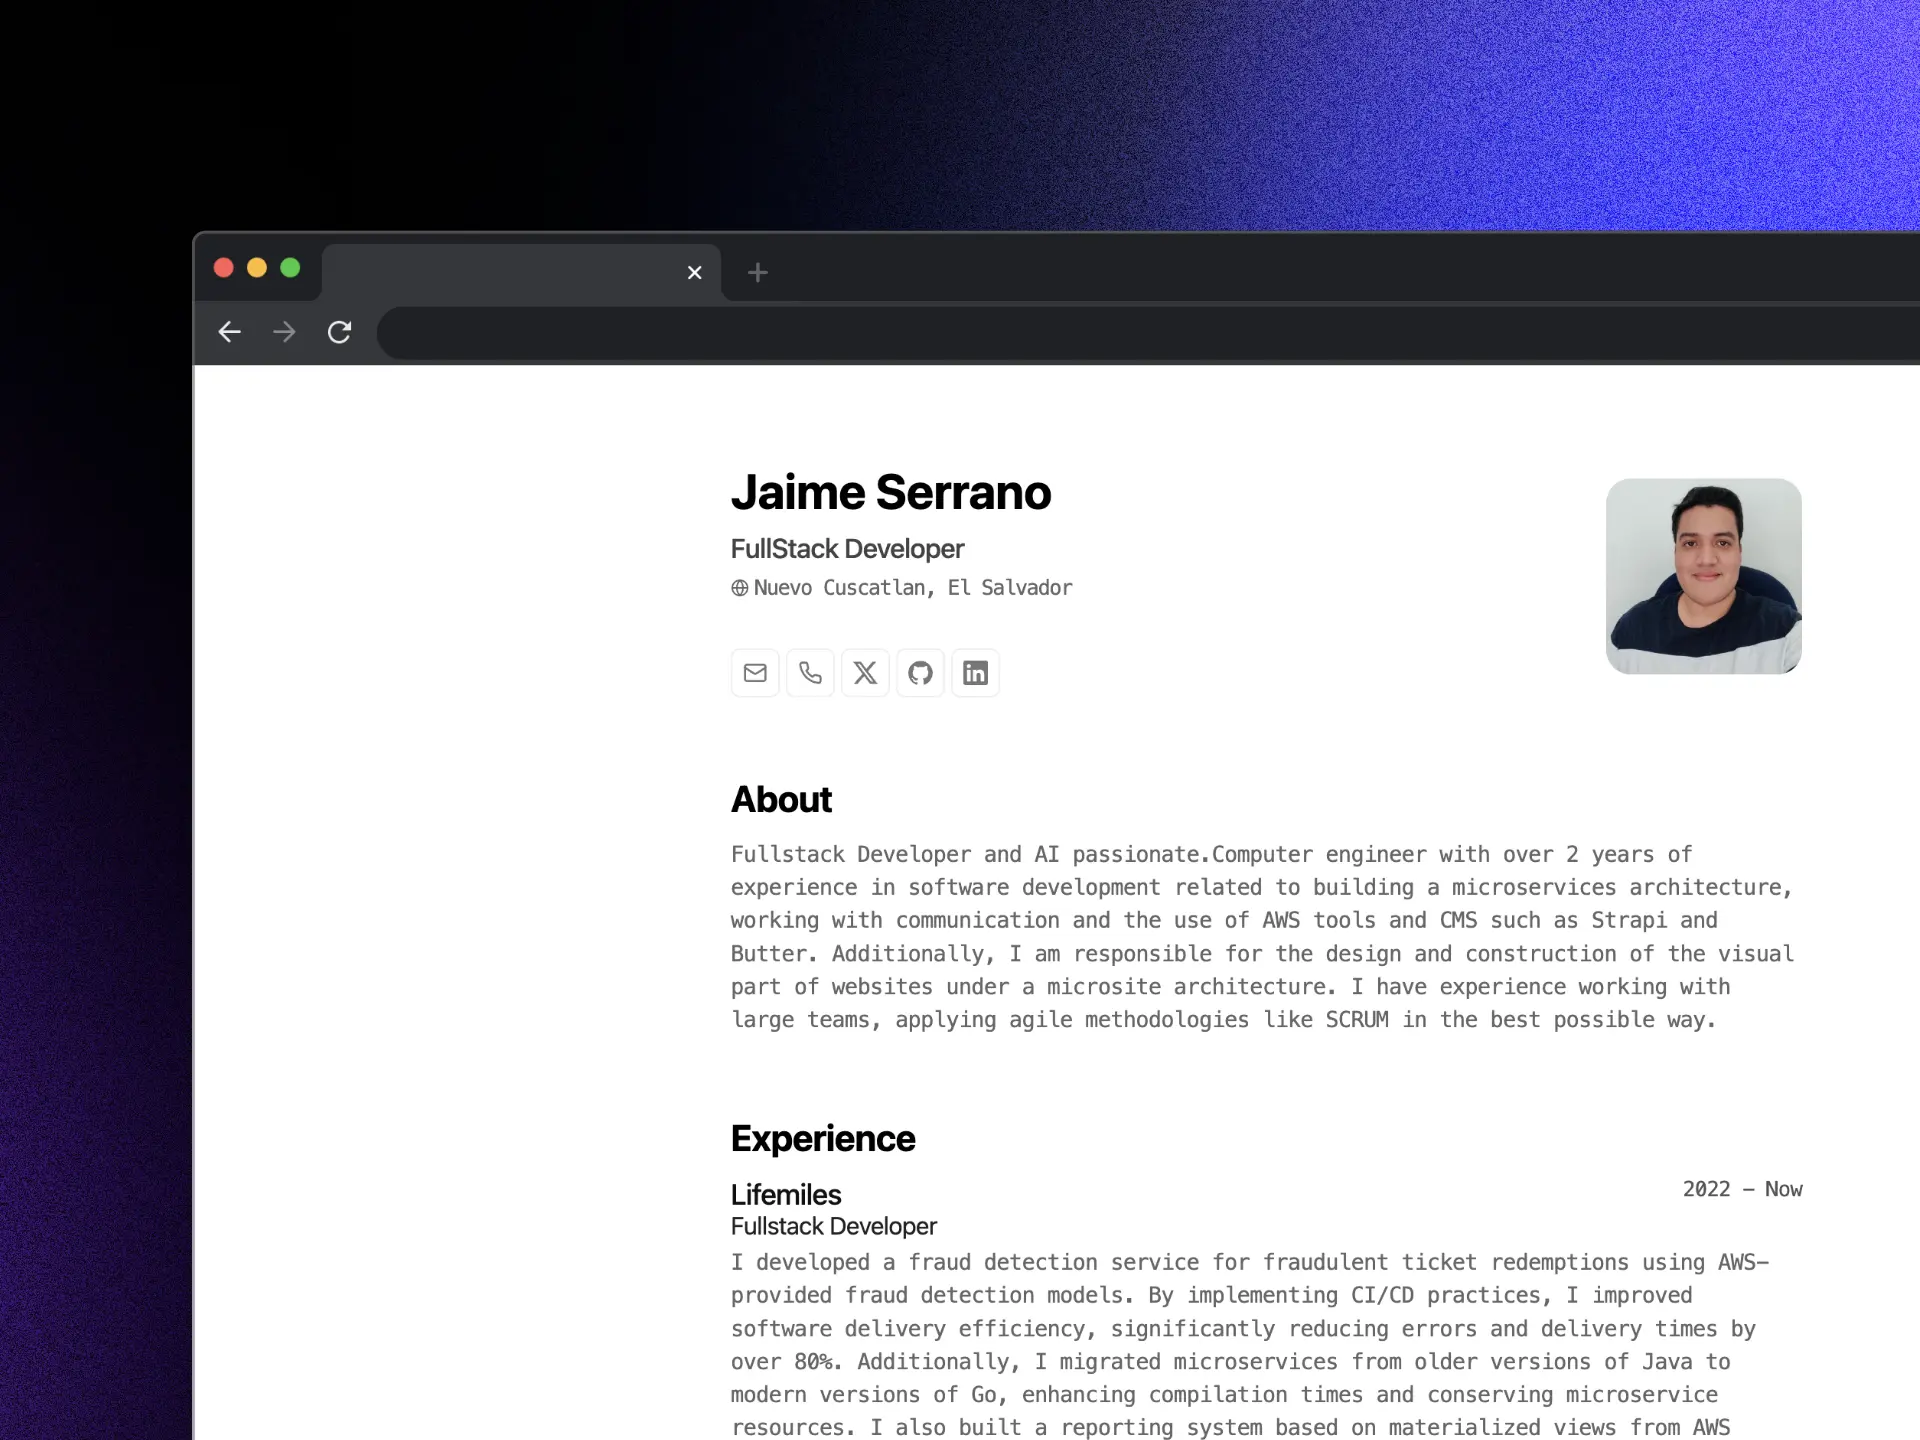Close the current browser tab
Screen dimensions: 1920x1440
click(695, 272)
